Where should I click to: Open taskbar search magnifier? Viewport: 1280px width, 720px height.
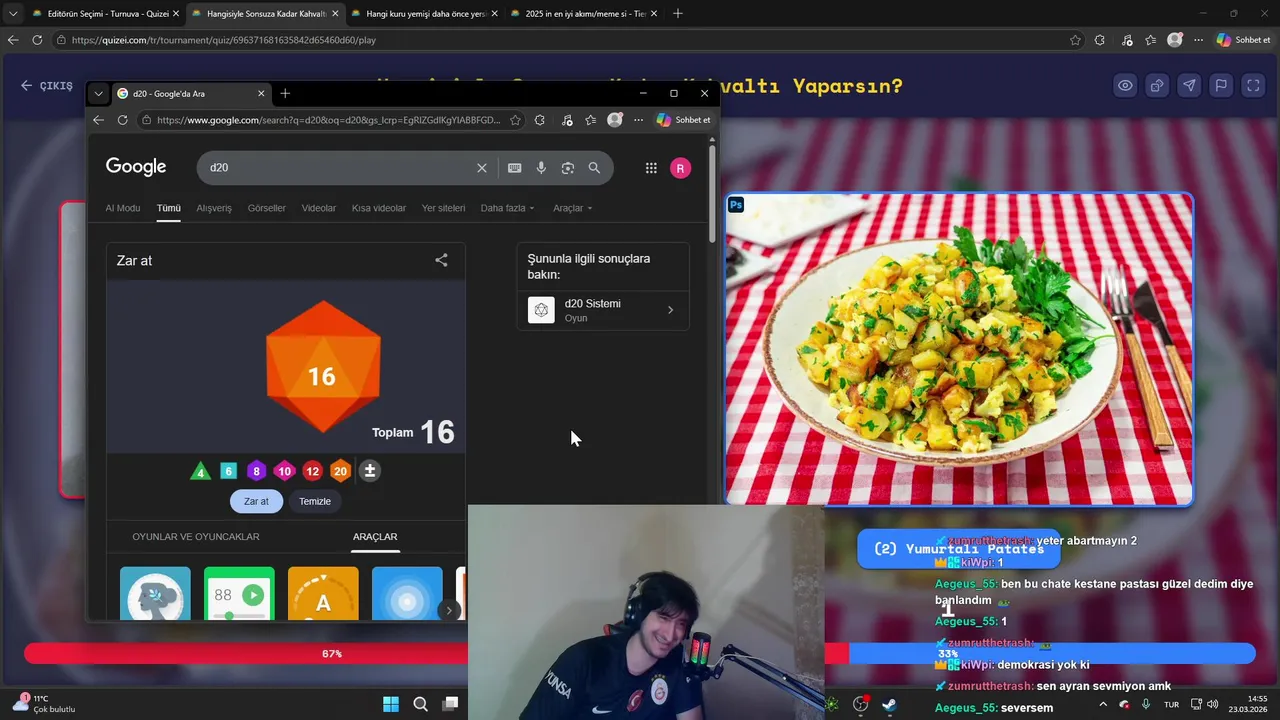[421, 704]
